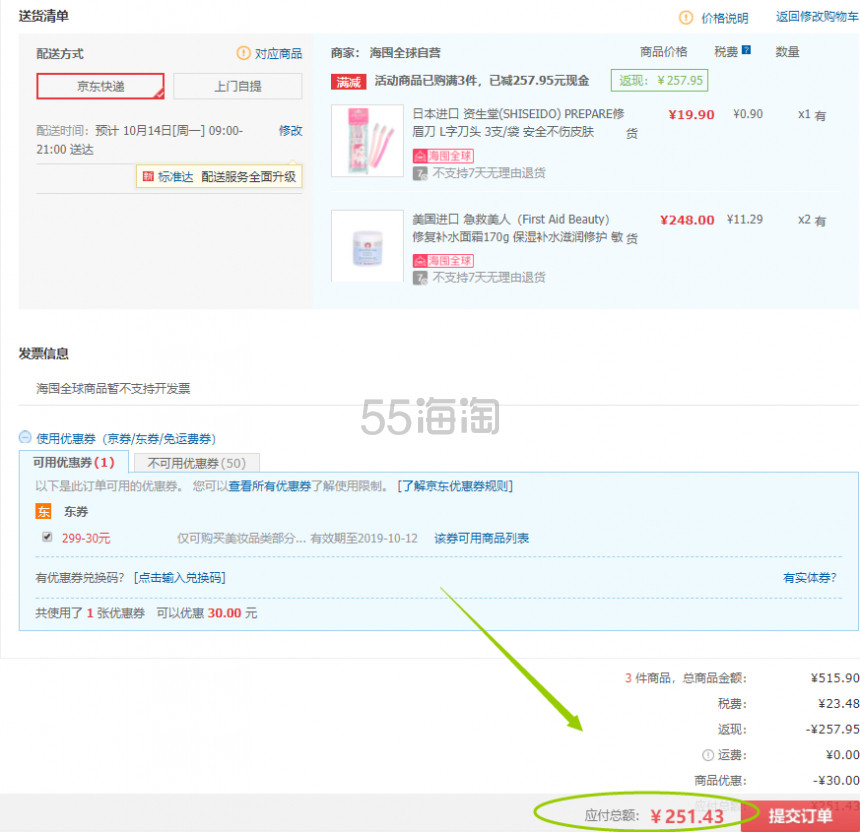Viewport: 860px width, 832px height.
Task: Open Shiseido eyebrow razor product thumbnail
Action: (x=367, y=140)
